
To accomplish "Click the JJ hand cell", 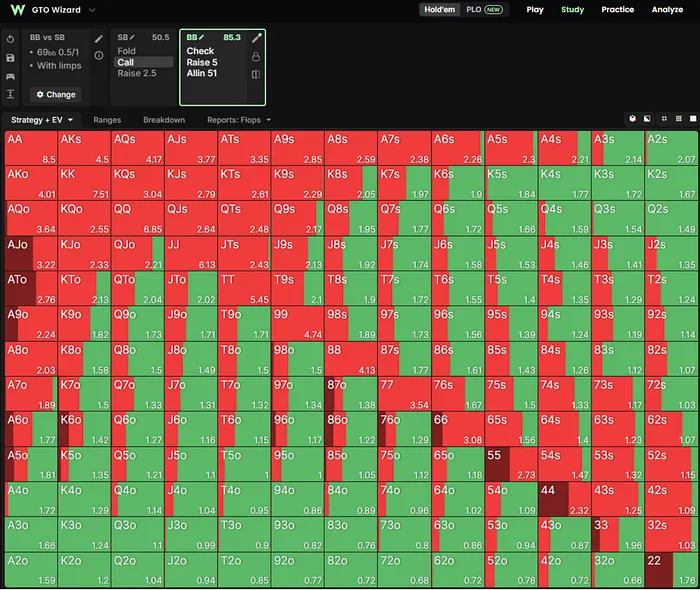I will coord(191,253).
